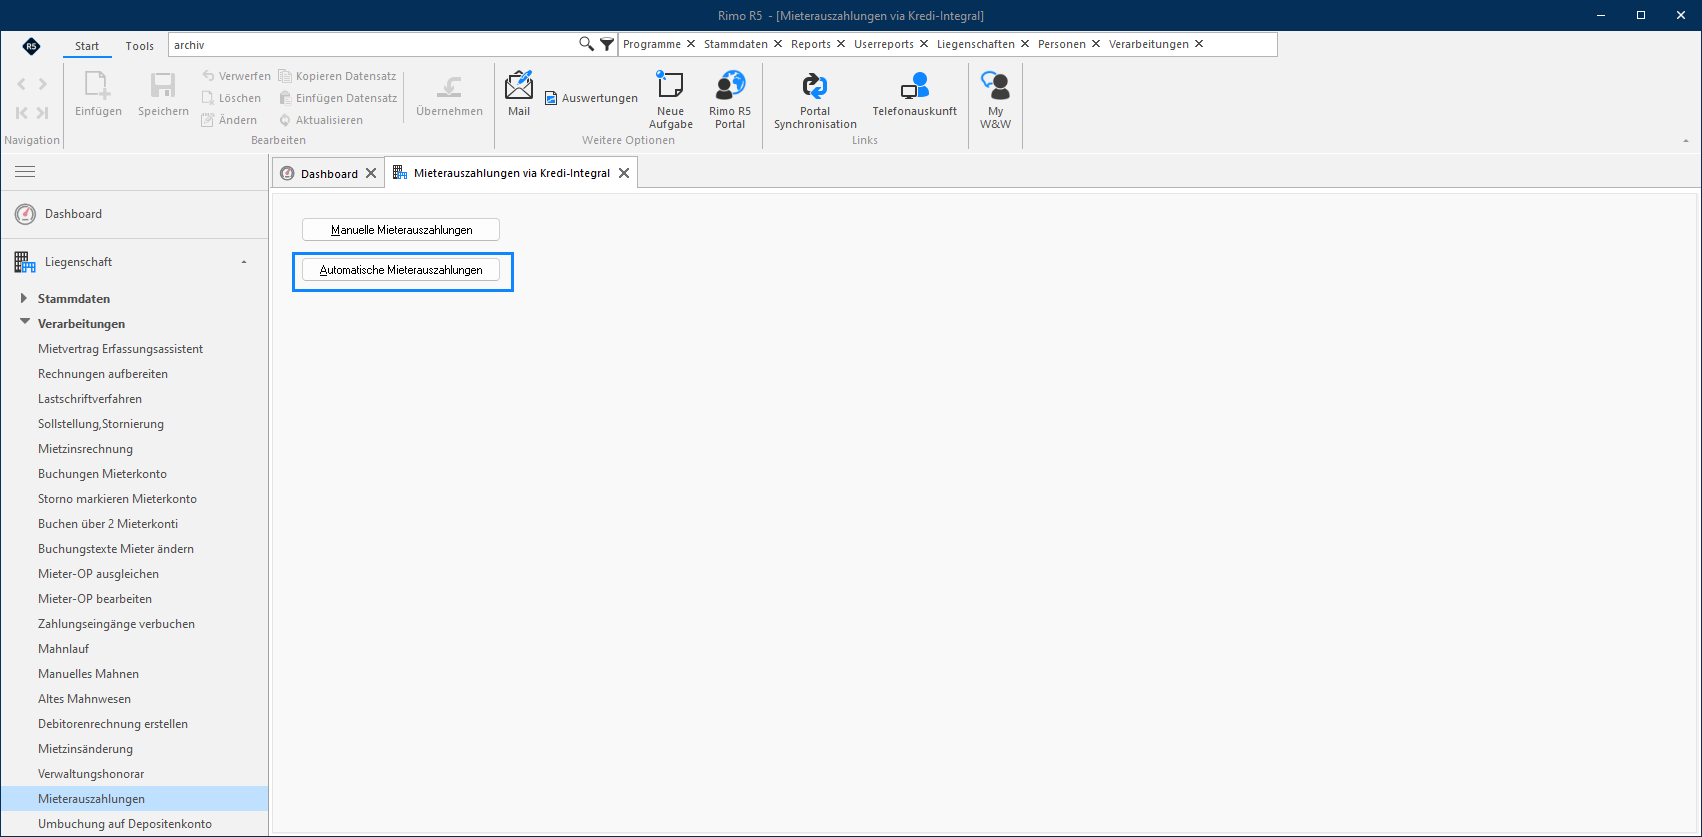Collapse the Verarbeitungen tree node
Screen dimensions: 1702x837
point(25,322)
